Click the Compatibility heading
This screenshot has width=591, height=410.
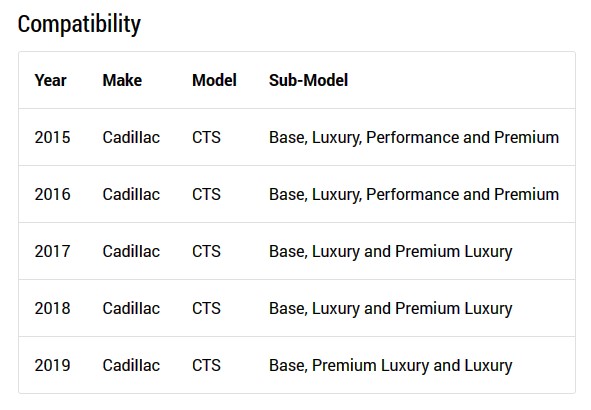click(79, 24)
